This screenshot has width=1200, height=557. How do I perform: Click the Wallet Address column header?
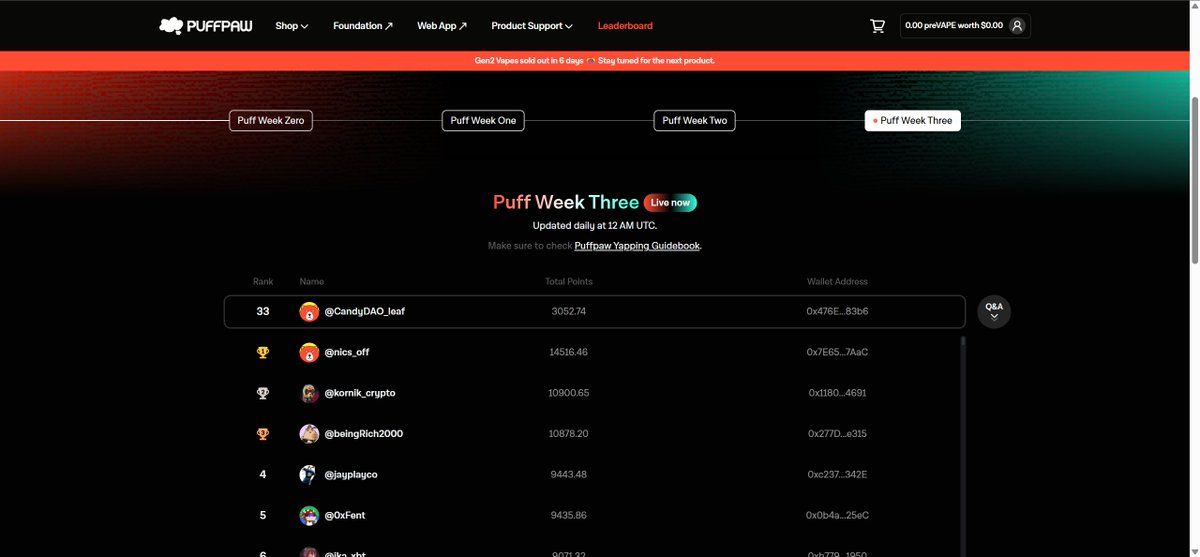[x=838, y=282]
